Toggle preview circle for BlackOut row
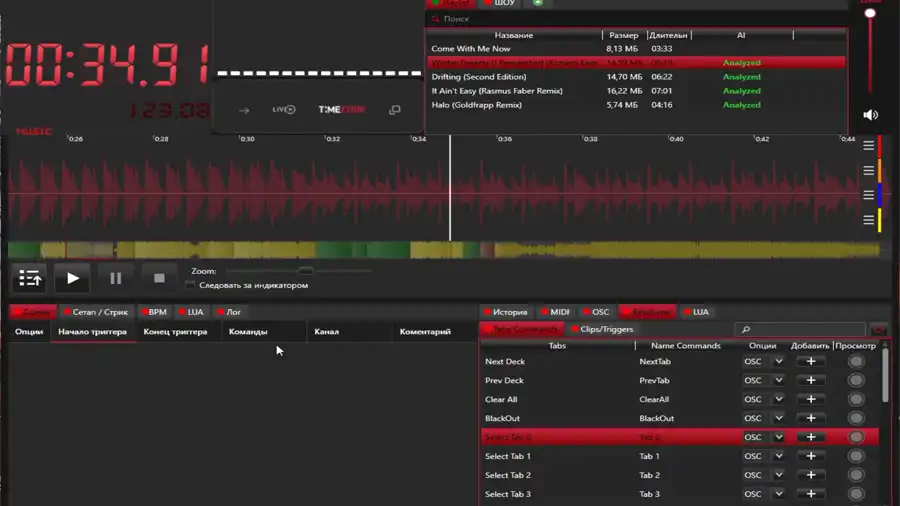The width and height of the screenshot is (900, 506). tap(856, 419)
